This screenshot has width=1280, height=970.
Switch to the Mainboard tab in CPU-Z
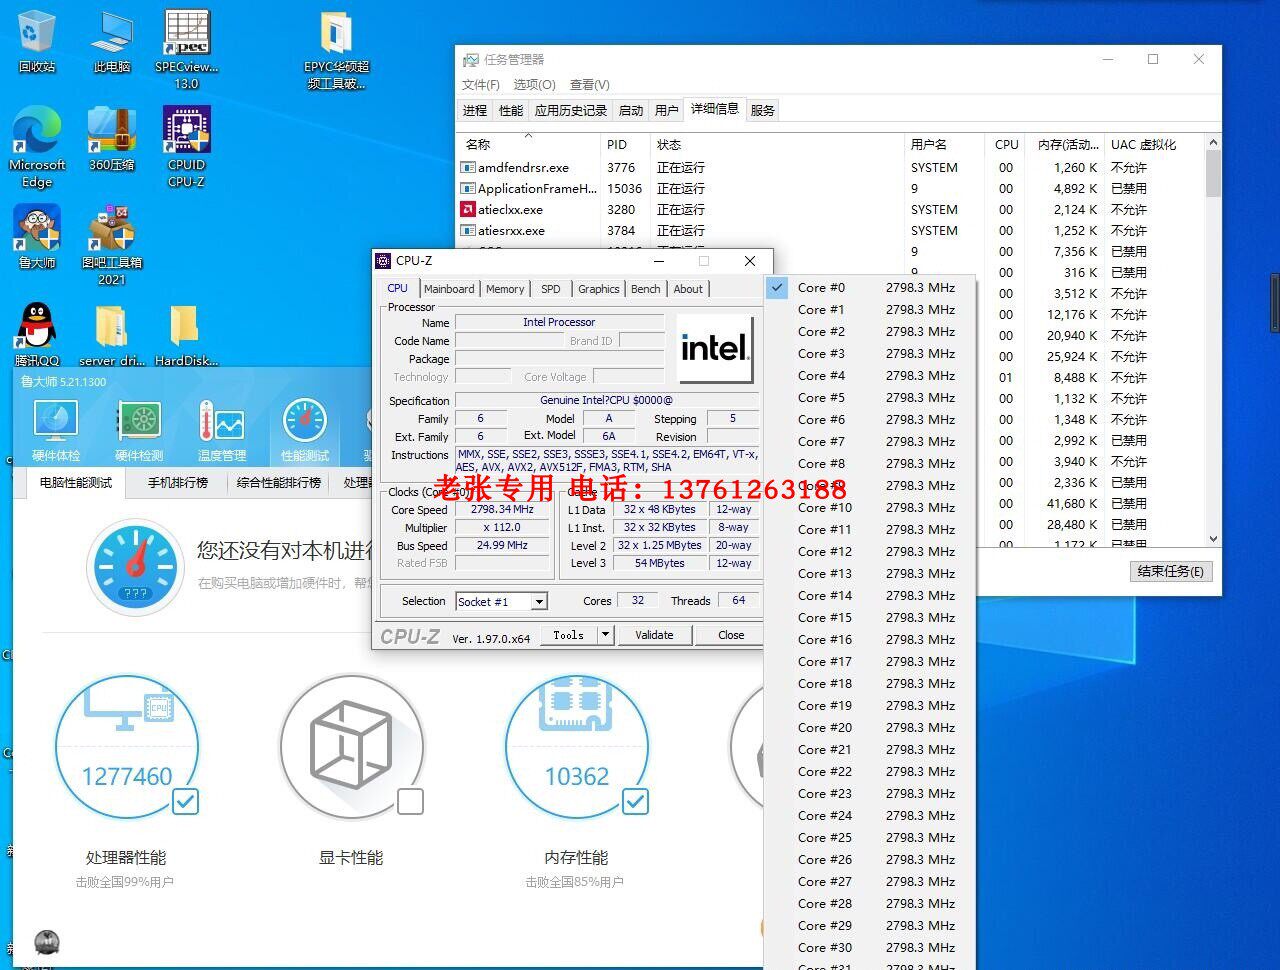(x=449, y=289)
